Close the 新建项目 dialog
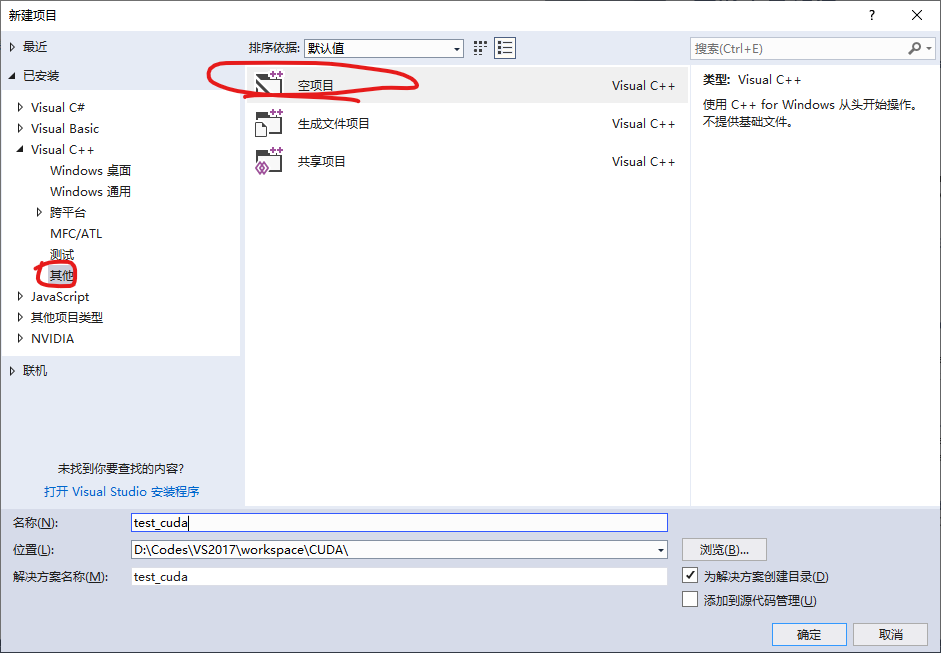Screen dimensions: 941x653 [x=917, y=16]
